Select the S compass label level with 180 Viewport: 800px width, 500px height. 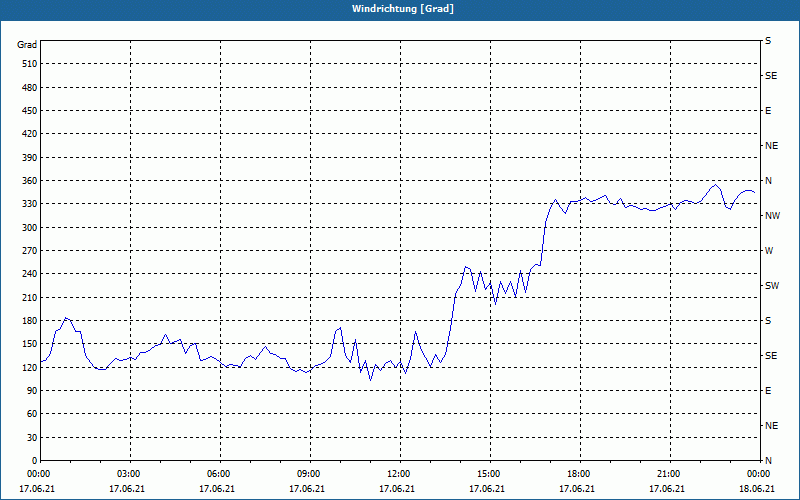point(768,321)
